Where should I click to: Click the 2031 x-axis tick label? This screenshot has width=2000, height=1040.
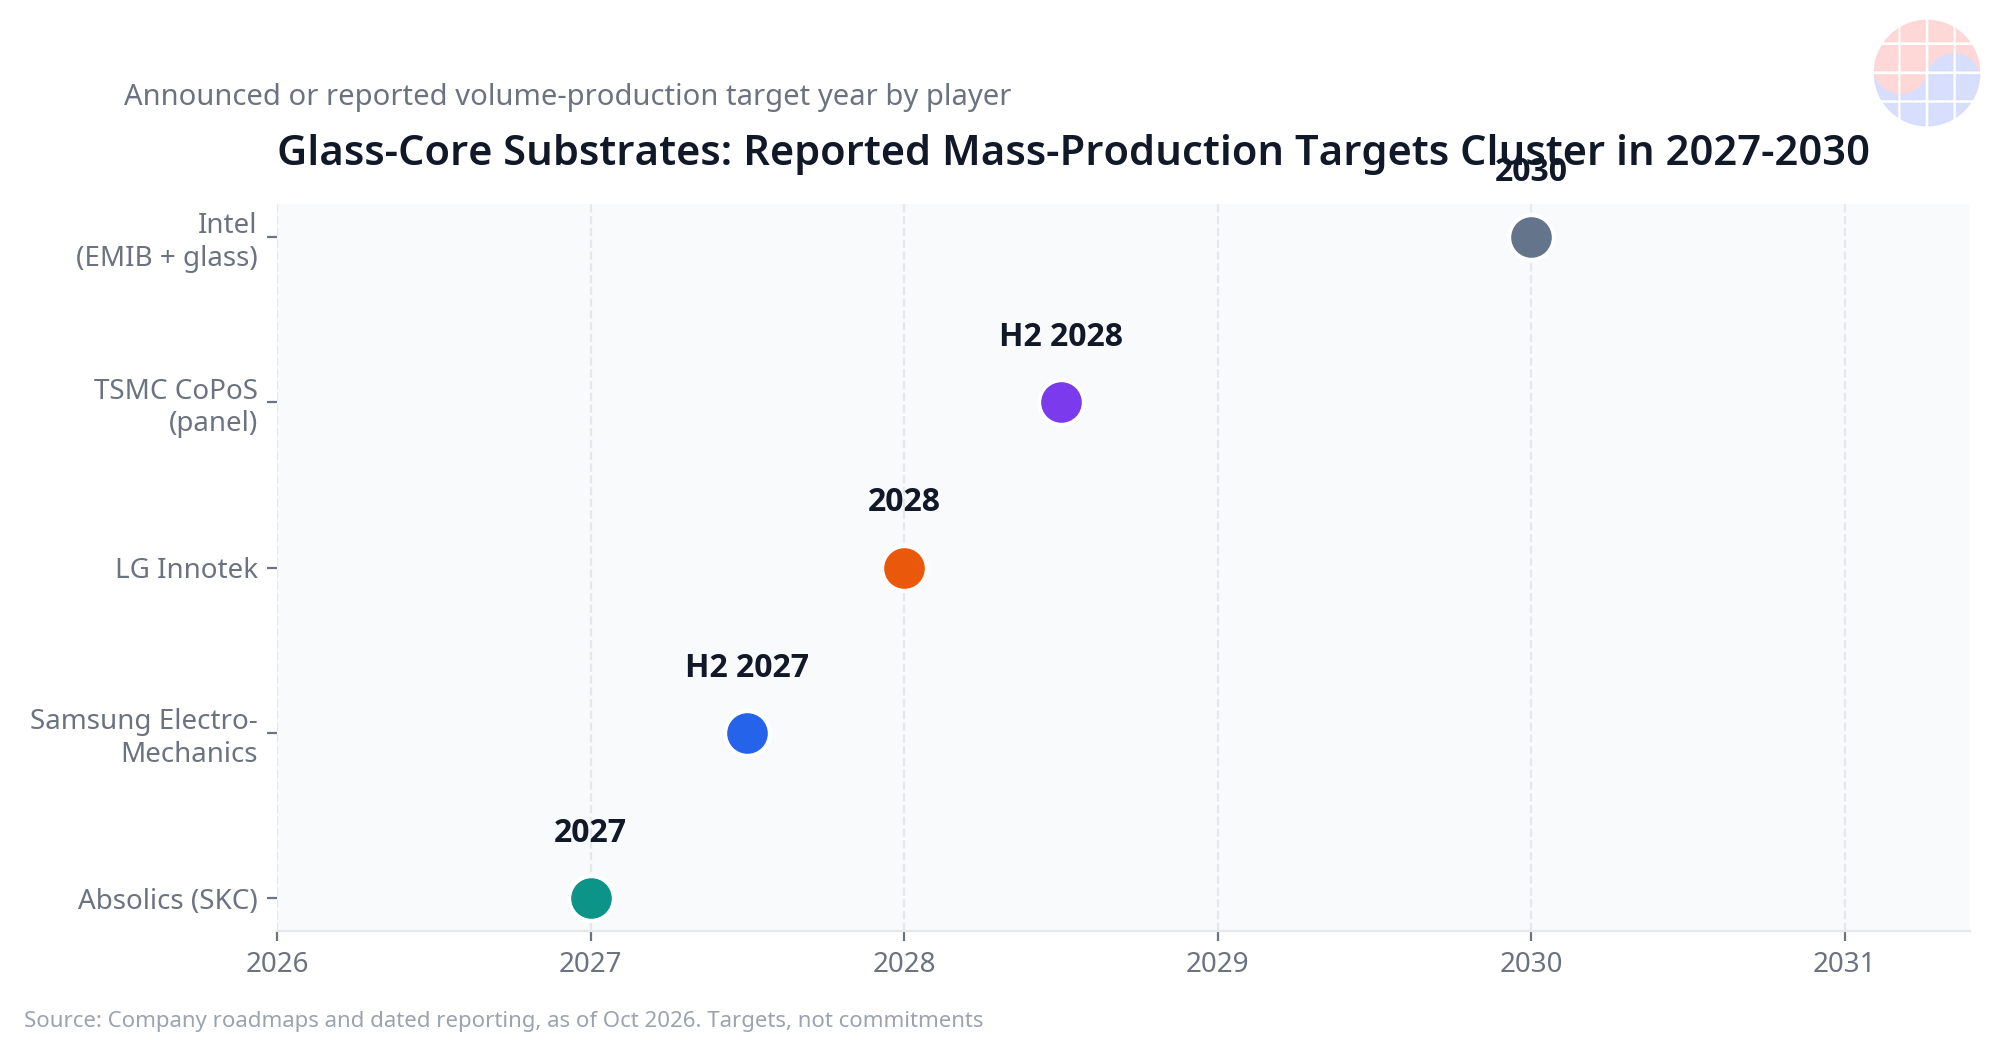(x=1844, y=962)
